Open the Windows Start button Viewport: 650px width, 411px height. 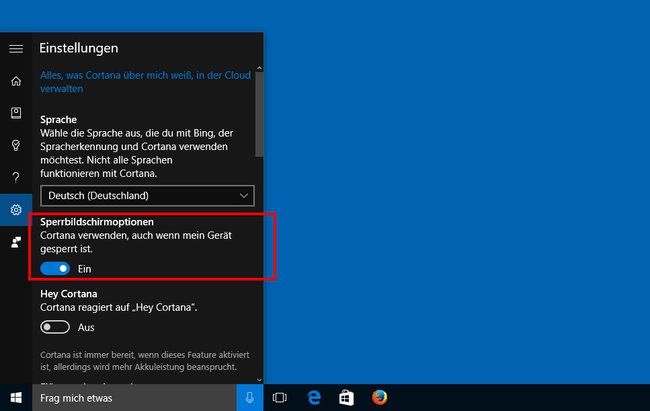coord(16,398)
